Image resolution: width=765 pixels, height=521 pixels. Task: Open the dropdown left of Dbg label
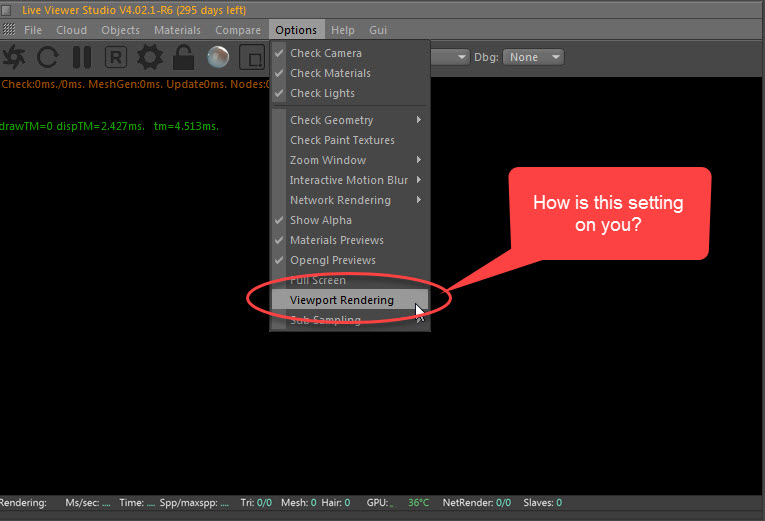tap(450, 57)
